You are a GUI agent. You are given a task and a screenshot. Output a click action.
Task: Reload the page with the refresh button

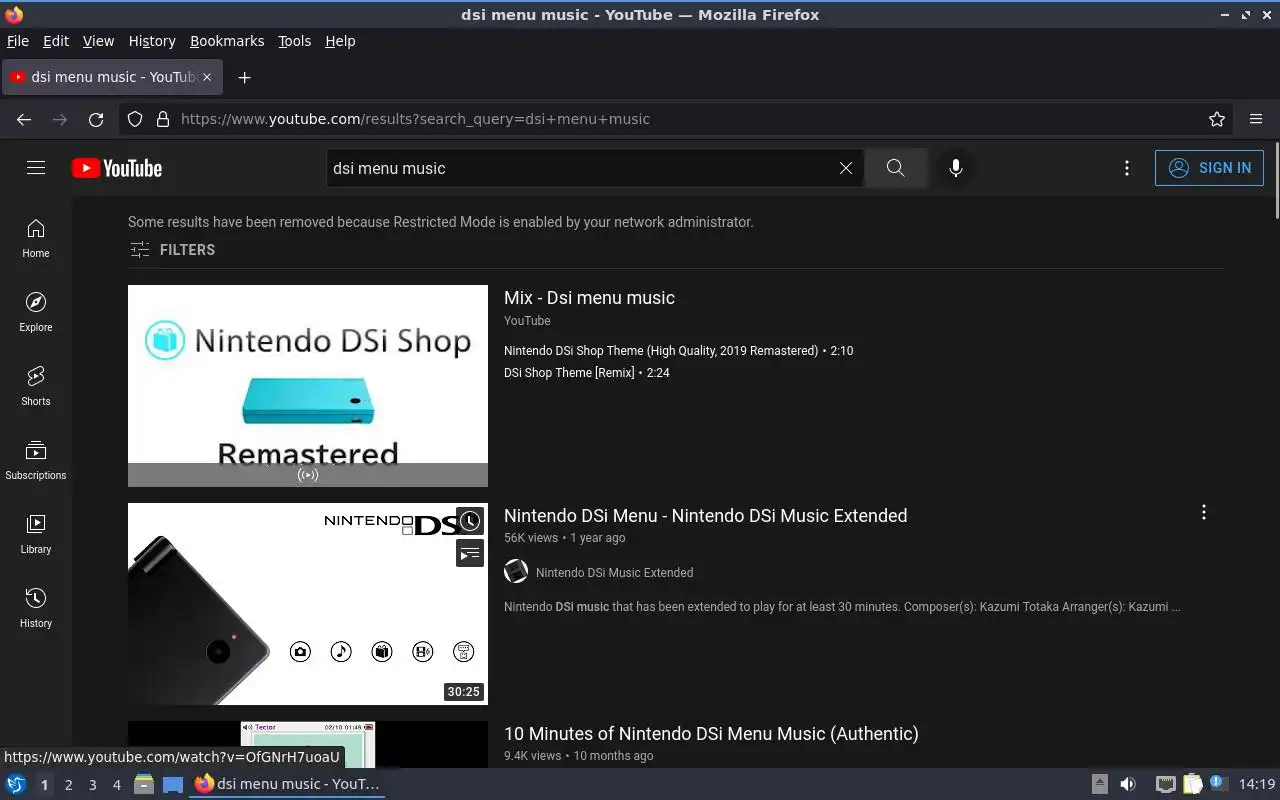point(96,119)
